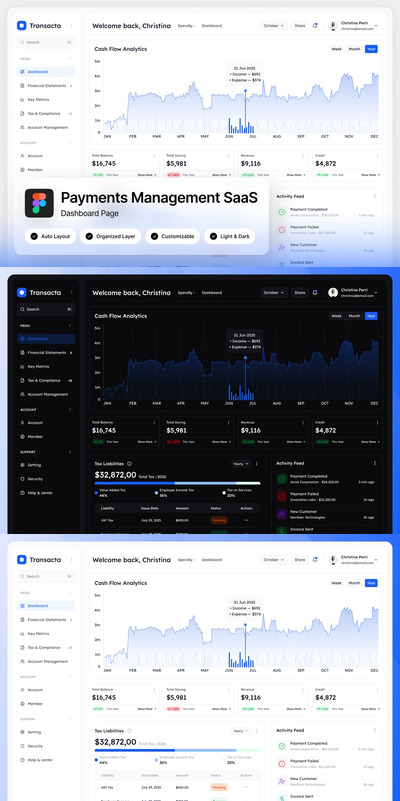Open Key Metrics in the dark sidebar
Image resolution: width=400 pixels, height=801 pixels.
click(38, 367)
